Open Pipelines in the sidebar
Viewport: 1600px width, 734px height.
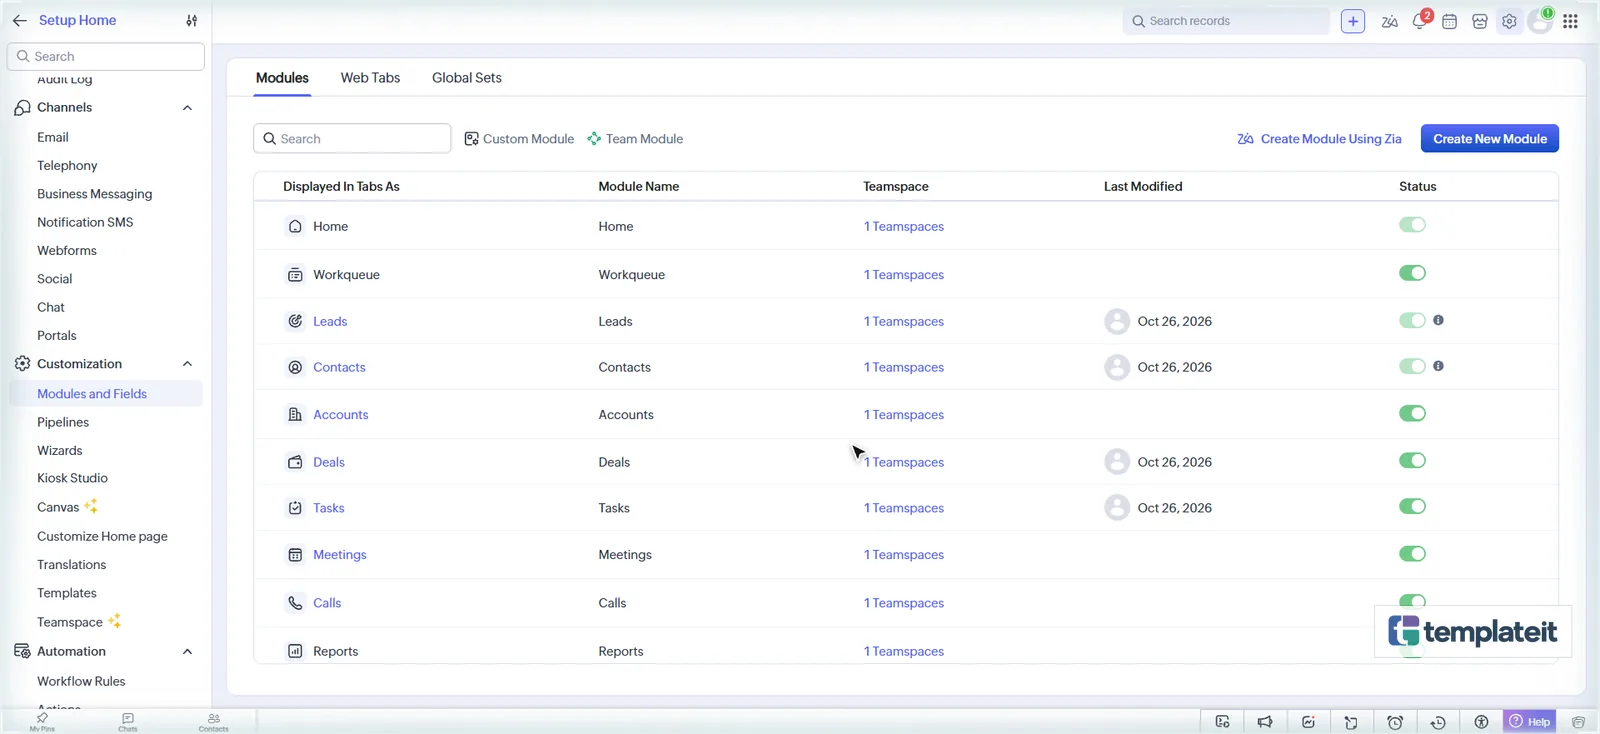click(63, 422)
